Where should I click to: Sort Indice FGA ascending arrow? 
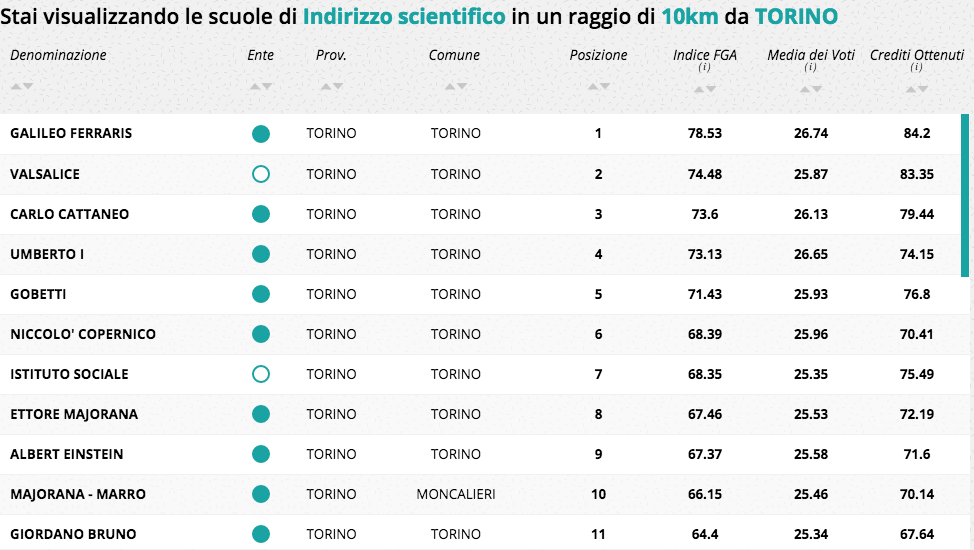(699, 89)
